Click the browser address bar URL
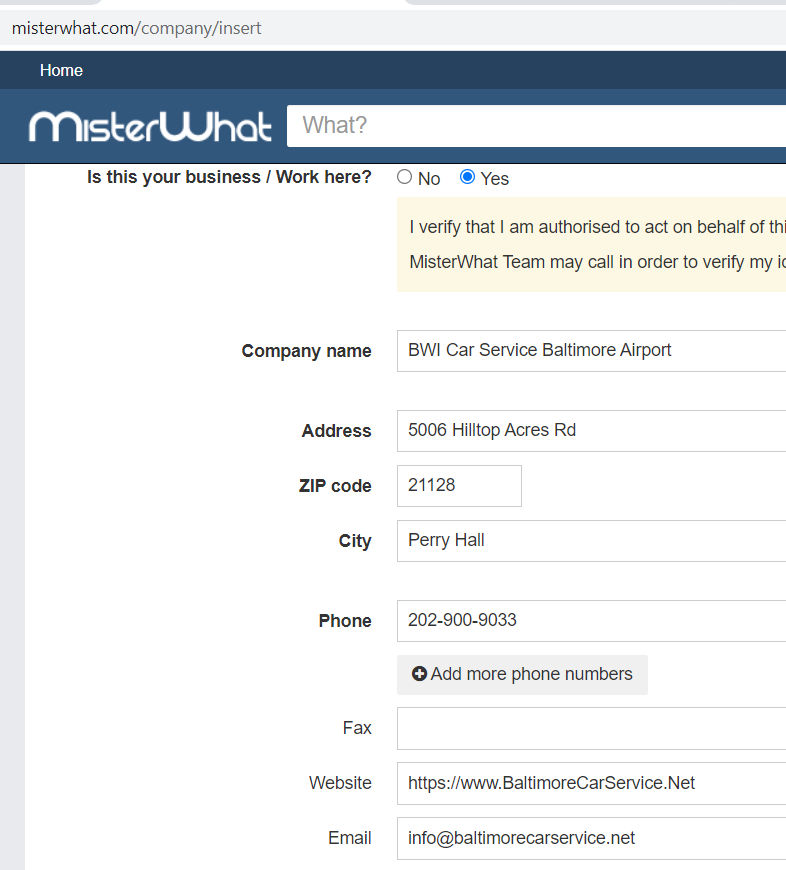This screenshot has width=786, height=870. [136, 28]
